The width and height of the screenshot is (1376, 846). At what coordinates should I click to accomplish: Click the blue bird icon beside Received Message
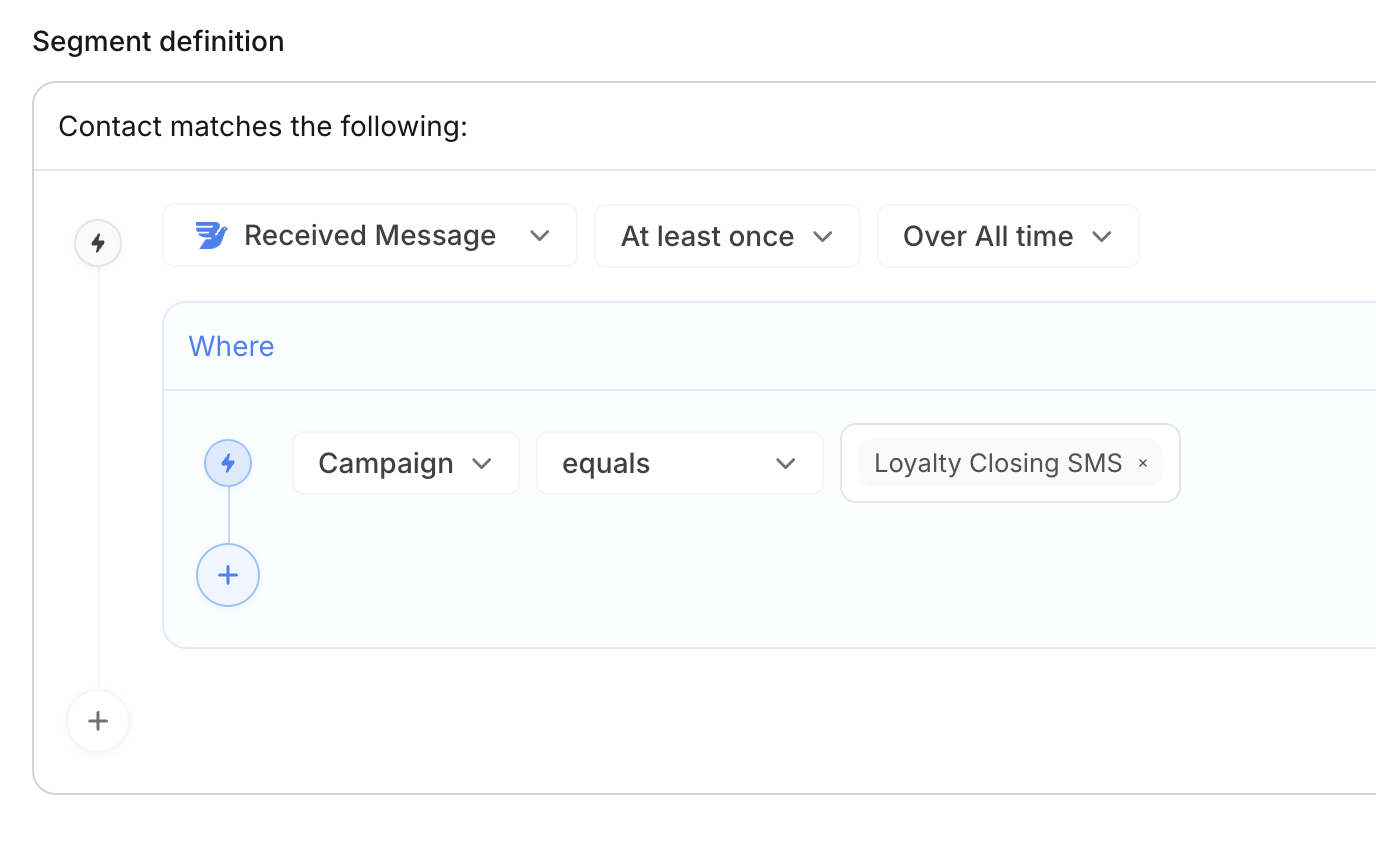tap(212, 236)
